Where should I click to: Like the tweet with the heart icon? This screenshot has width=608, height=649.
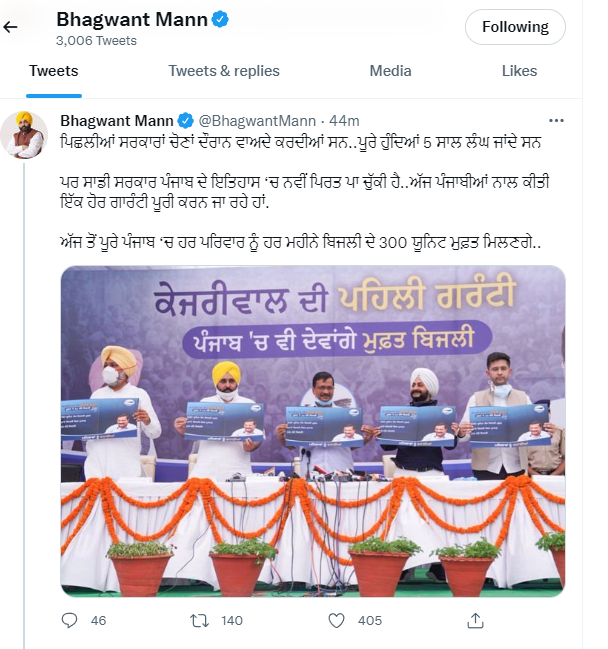click(336, 620)
